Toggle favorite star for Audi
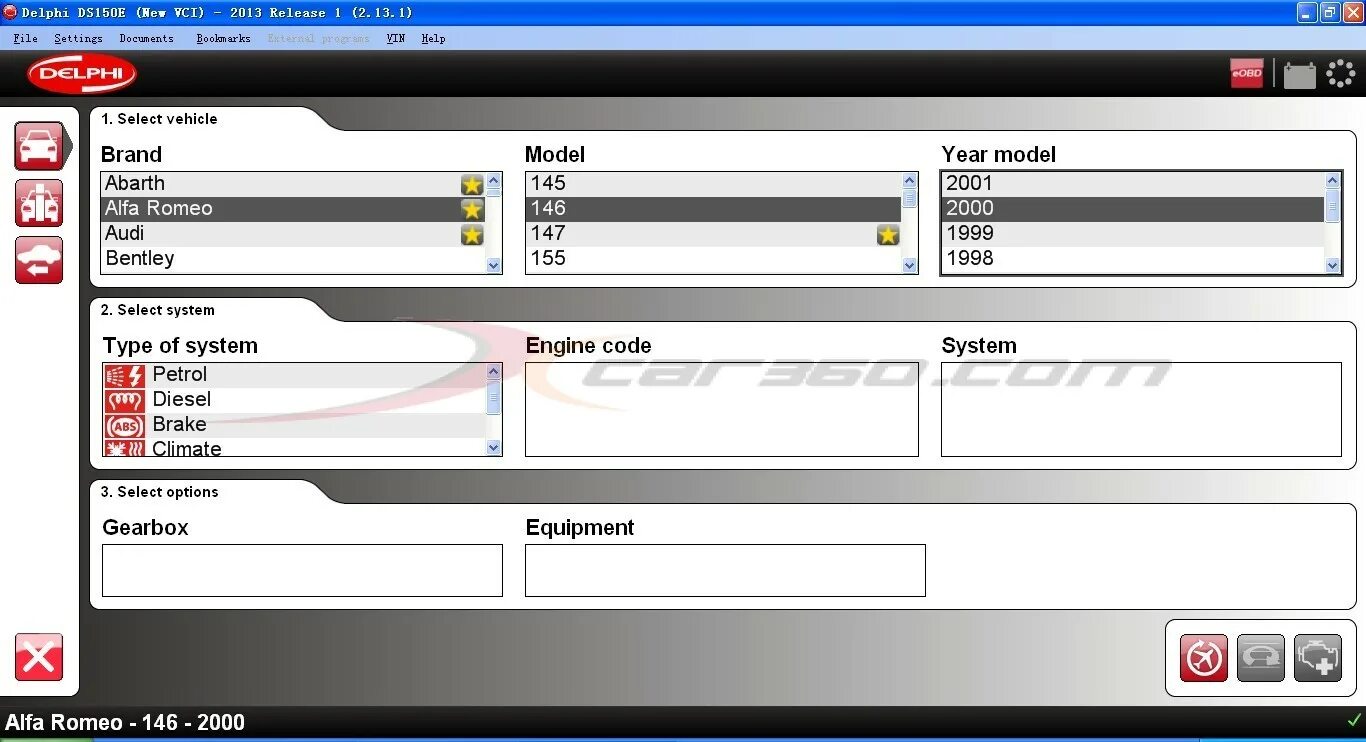The height and width of the screenshot is (742, 1366). click(472, 234)
